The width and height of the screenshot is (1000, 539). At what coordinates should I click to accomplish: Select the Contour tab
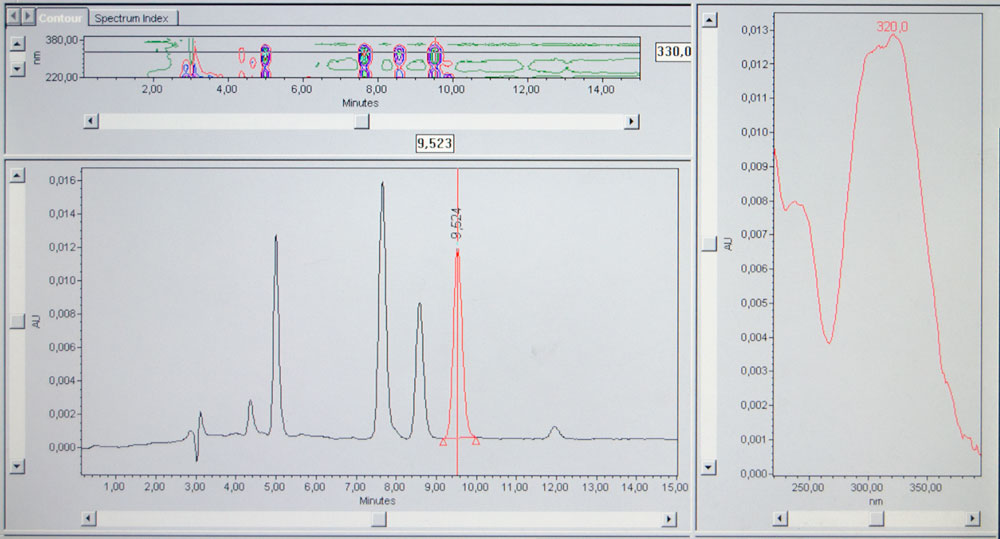(61, 18)
